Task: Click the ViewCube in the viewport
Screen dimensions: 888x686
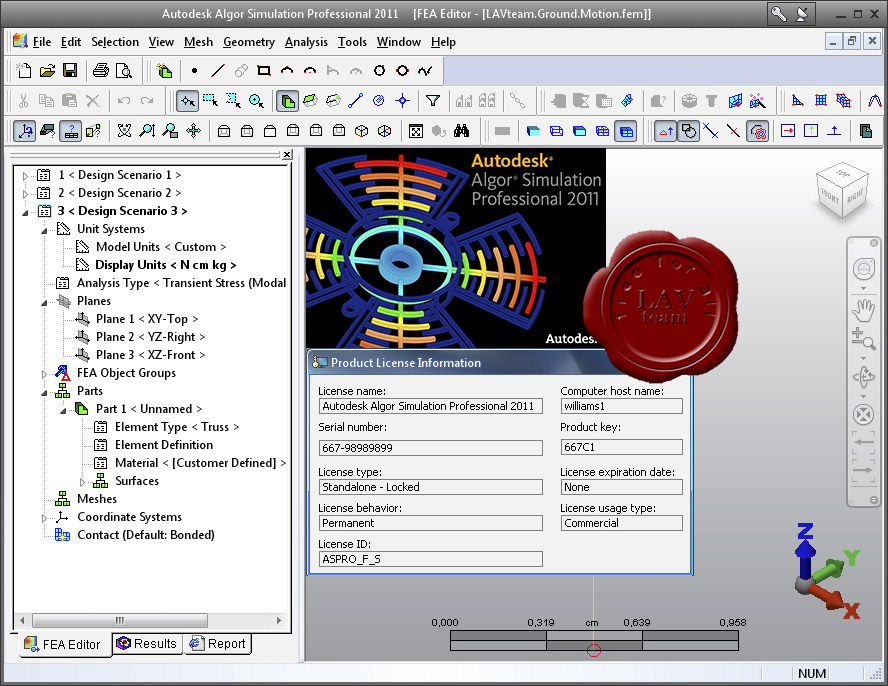Action: coord(843,190)
